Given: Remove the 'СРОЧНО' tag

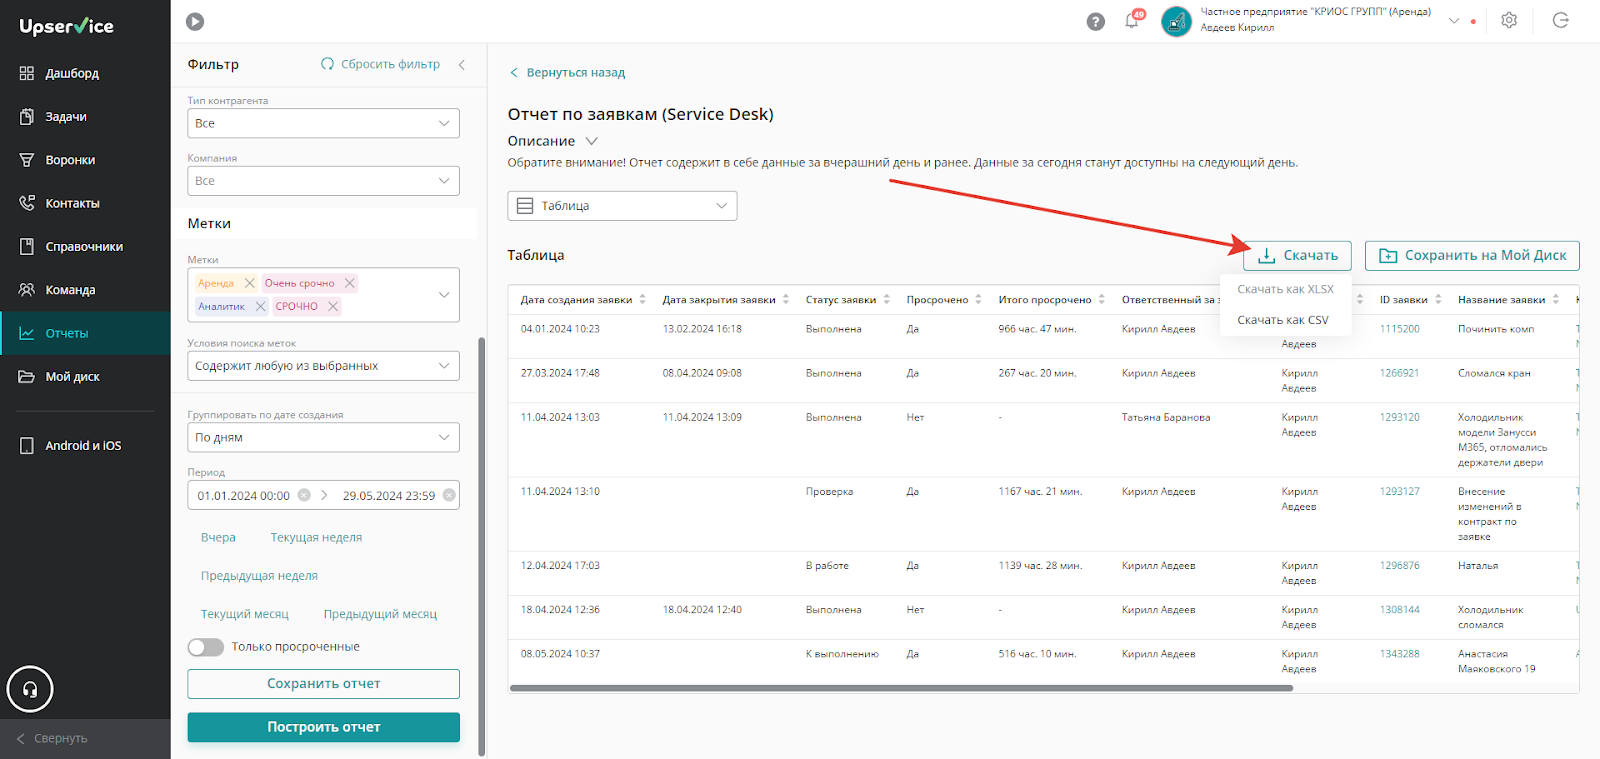Looking at the screenshot, I should pos(333,306).
